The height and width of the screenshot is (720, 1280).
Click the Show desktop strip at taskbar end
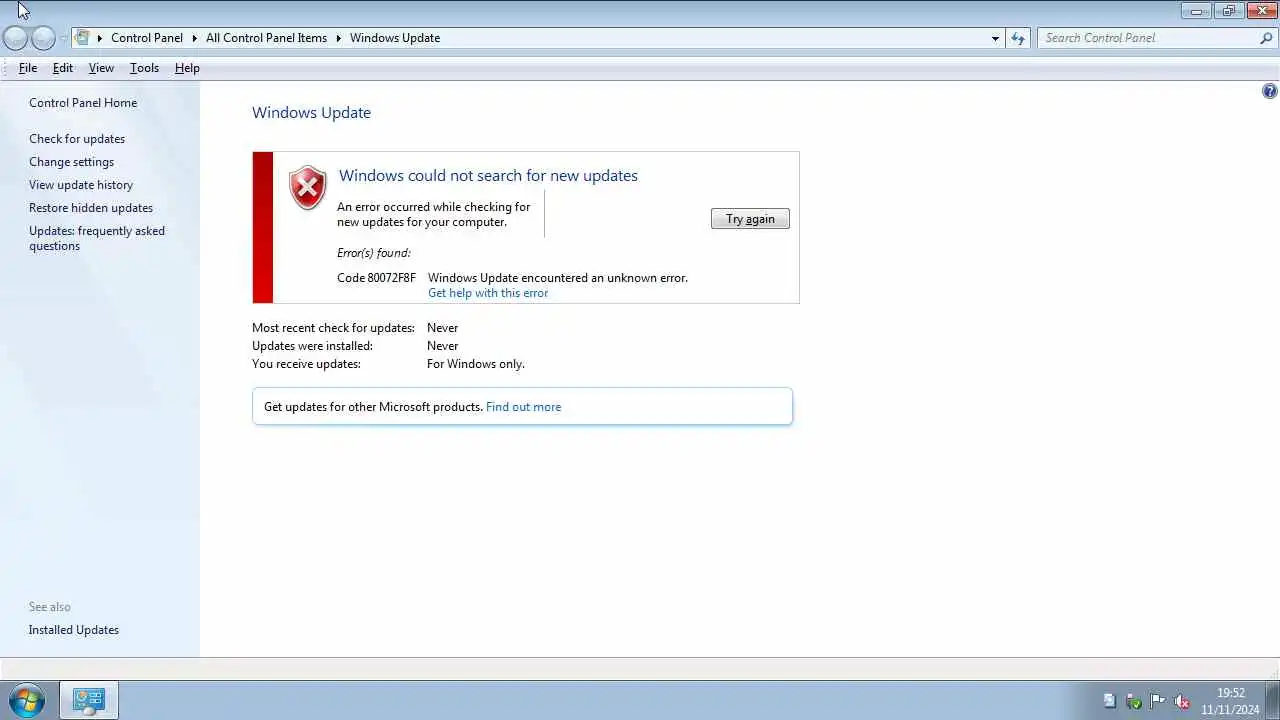coord(1272,700)
